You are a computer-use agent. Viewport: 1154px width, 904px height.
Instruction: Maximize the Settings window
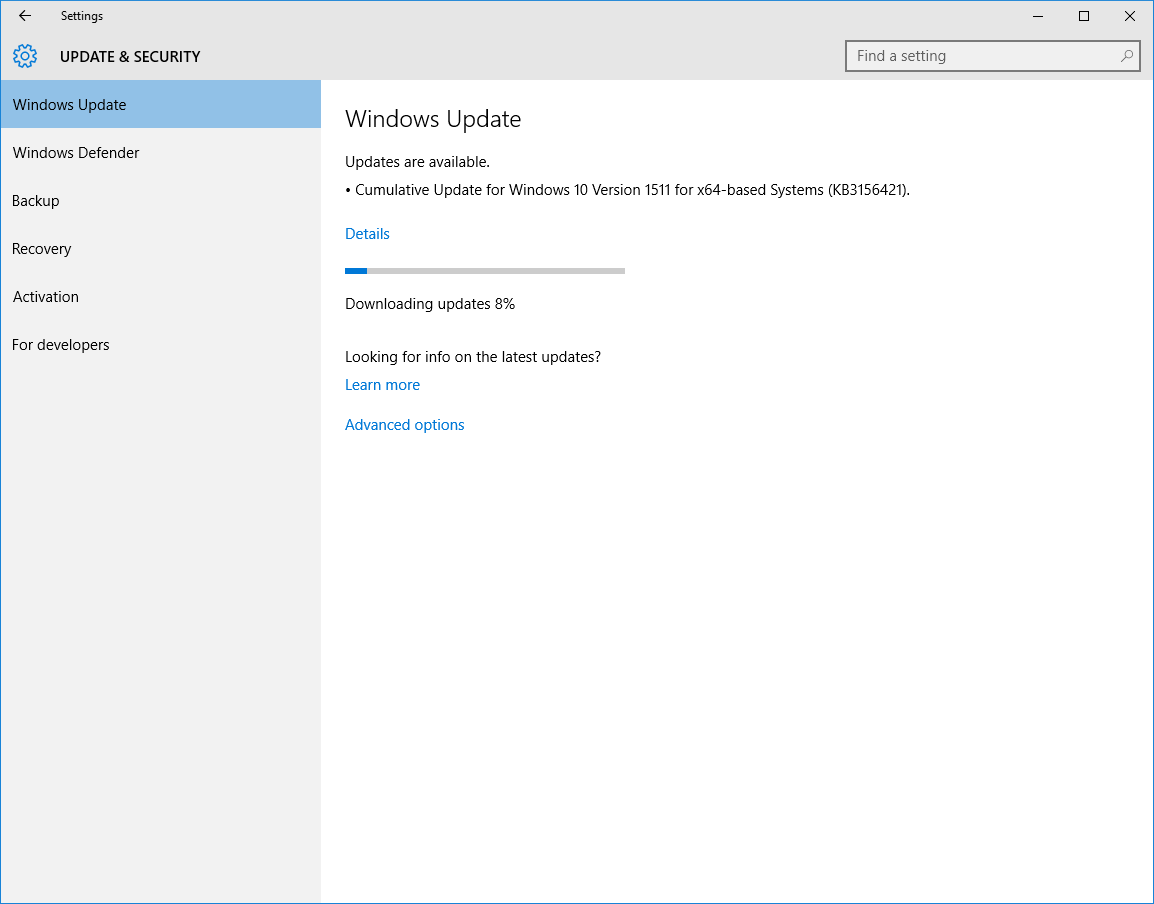(x=1084, y=16)
